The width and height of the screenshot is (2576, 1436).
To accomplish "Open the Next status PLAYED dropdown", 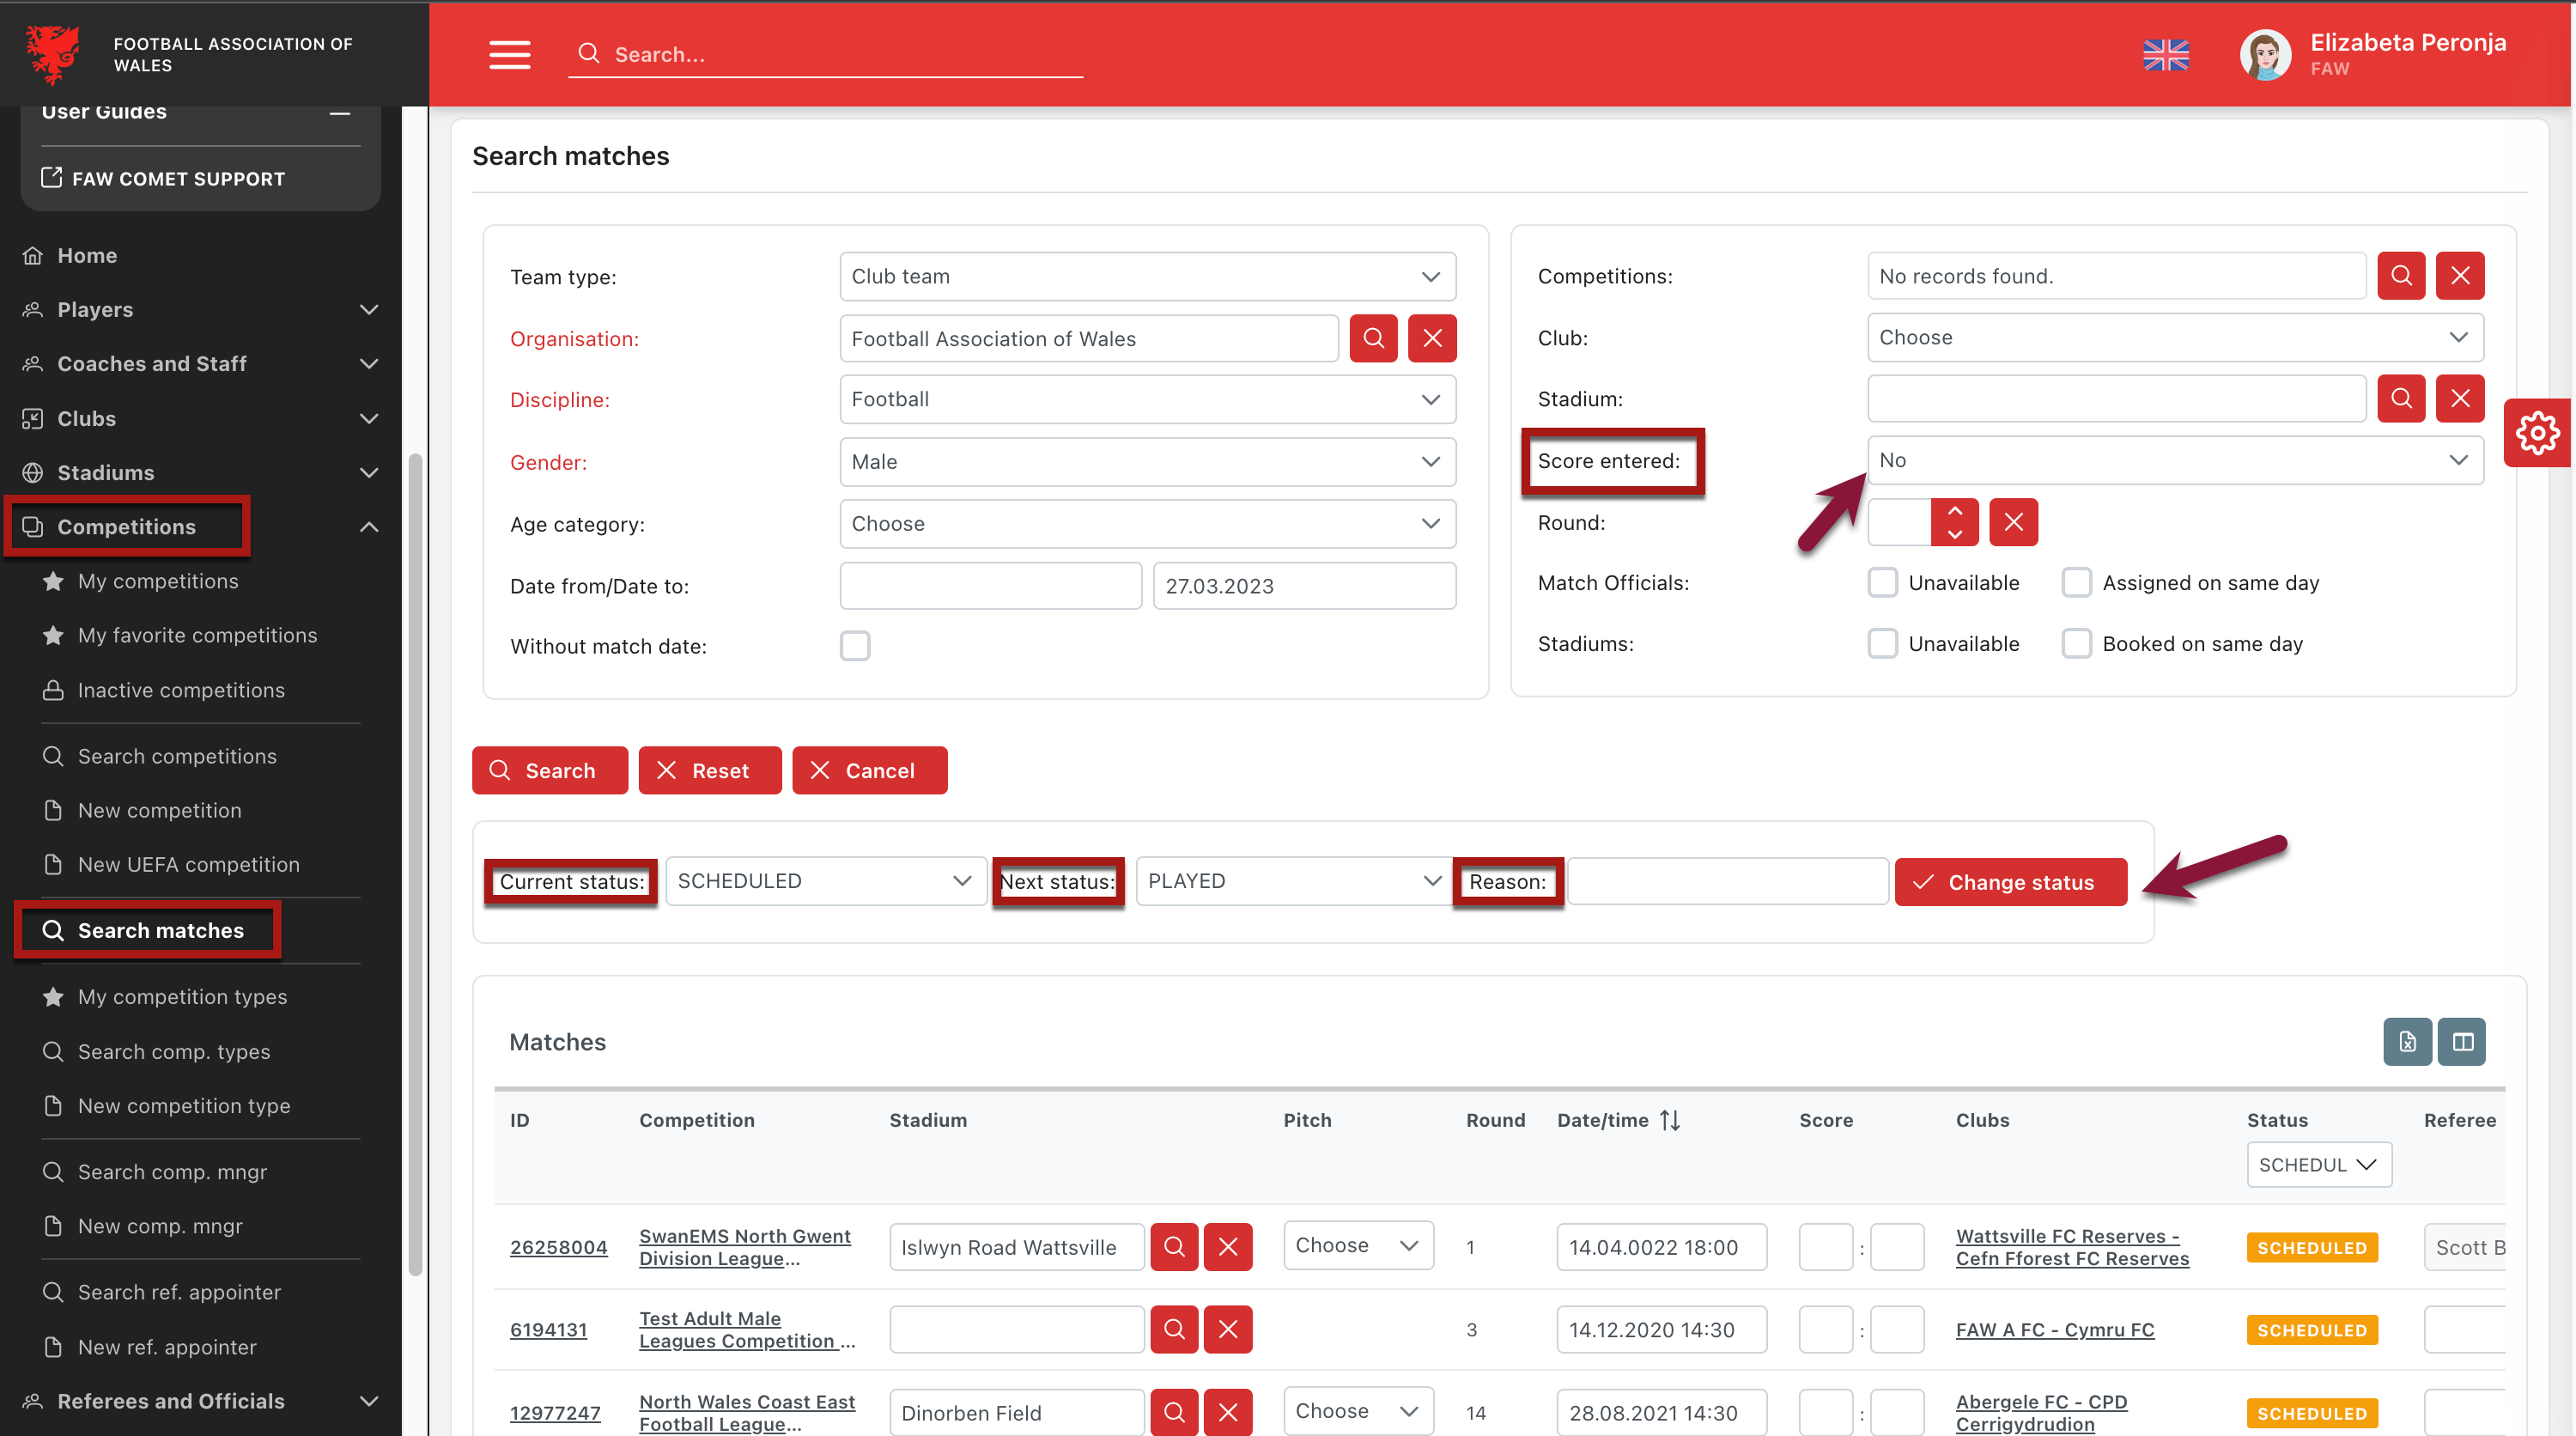I will coord(1293,881).
